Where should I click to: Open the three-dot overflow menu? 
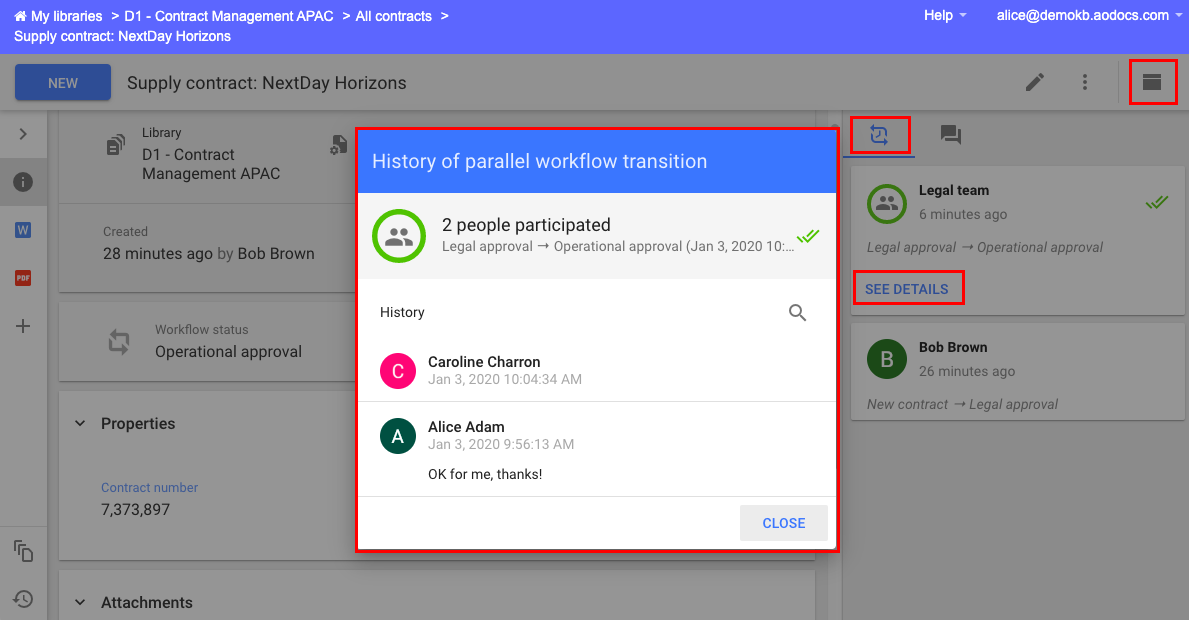tap(1085, 82)
